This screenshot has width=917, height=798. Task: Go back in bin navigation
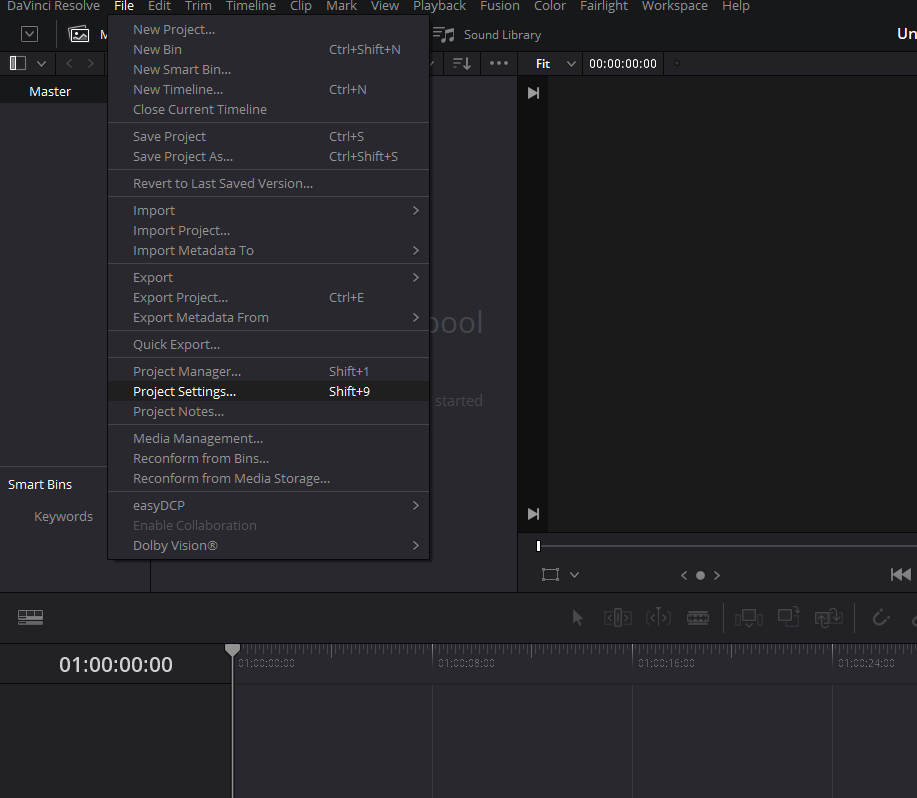pos(69,63)
